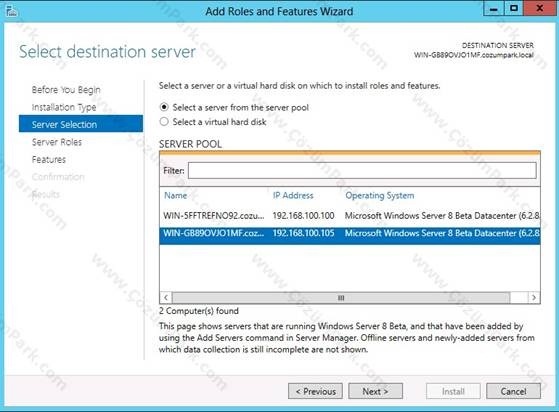The width and height of the screenshot is (559, 412).
Task: Close the wizard with the X button
Action: 540,9
